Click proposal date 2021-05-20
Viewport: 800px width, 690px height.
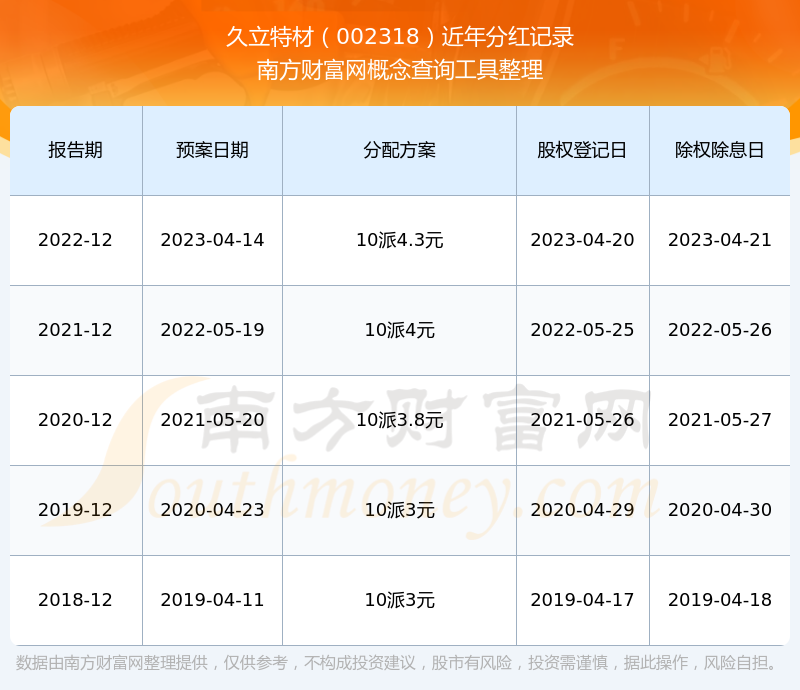click(212, 420)
